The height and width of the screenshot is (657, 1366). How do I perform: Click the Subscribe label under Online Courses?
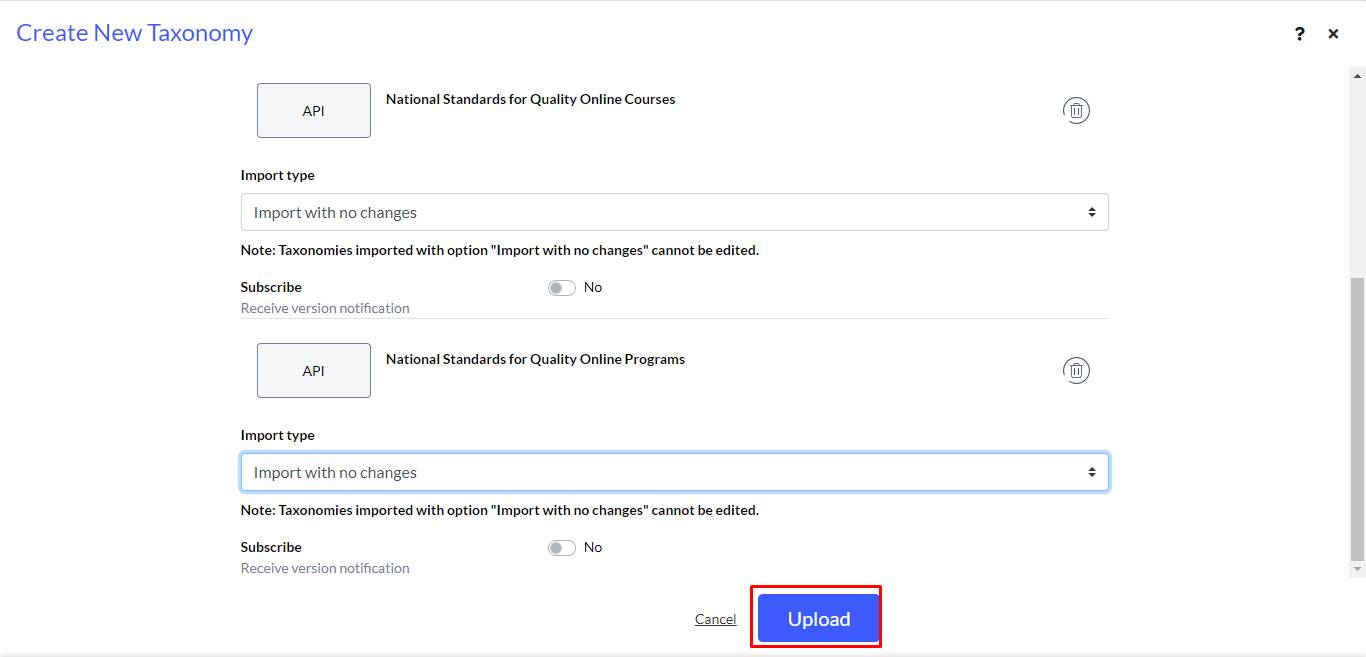(x=271, y=287)
